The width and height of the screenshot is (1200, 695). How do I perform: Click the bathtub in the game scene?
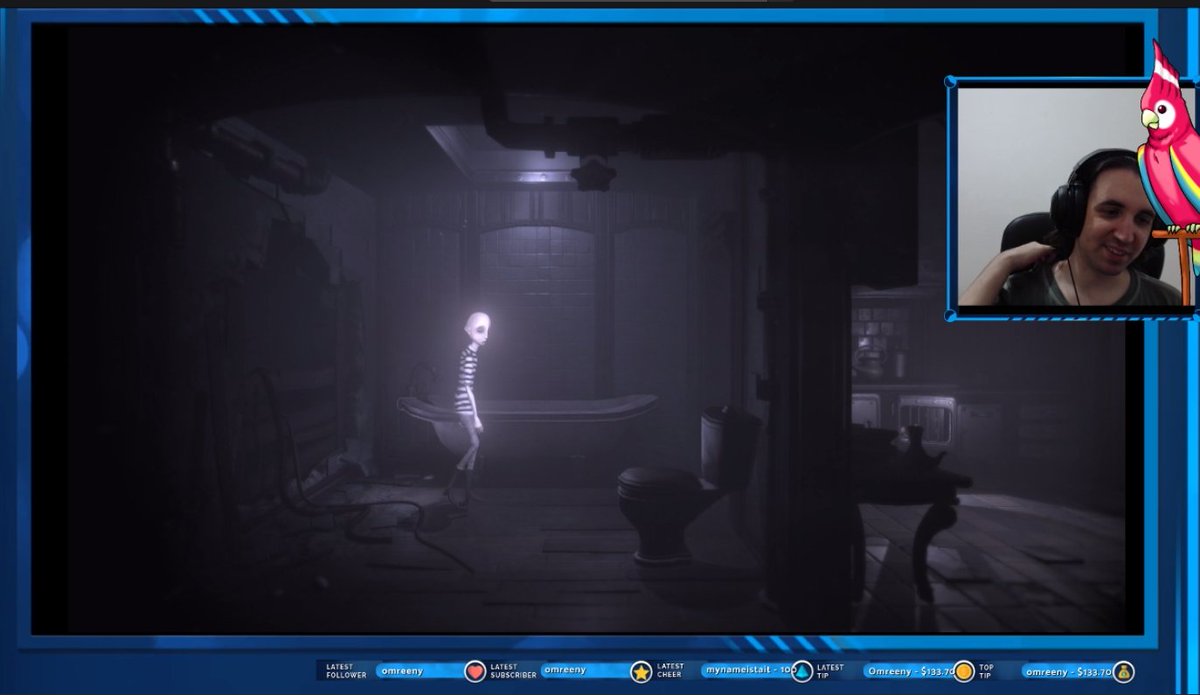coord(527,425)
